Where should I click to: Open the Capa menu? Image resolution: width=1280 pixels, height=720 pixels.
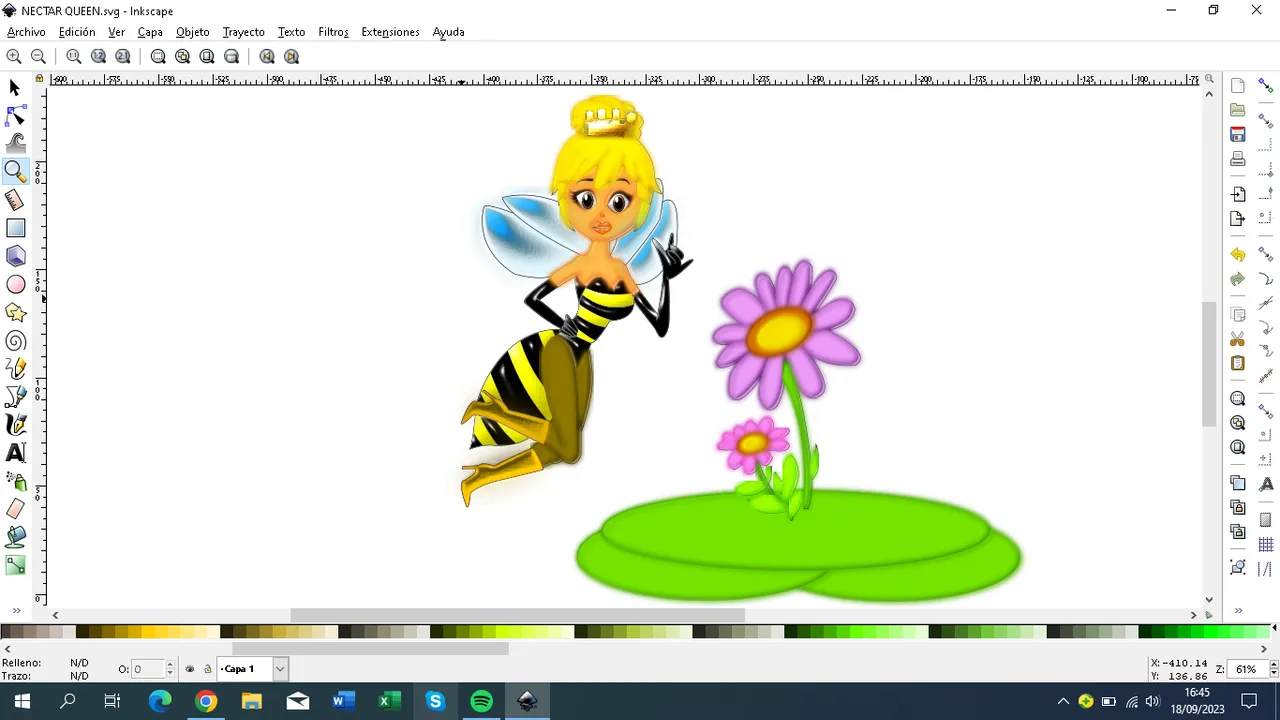pos(150,32)
